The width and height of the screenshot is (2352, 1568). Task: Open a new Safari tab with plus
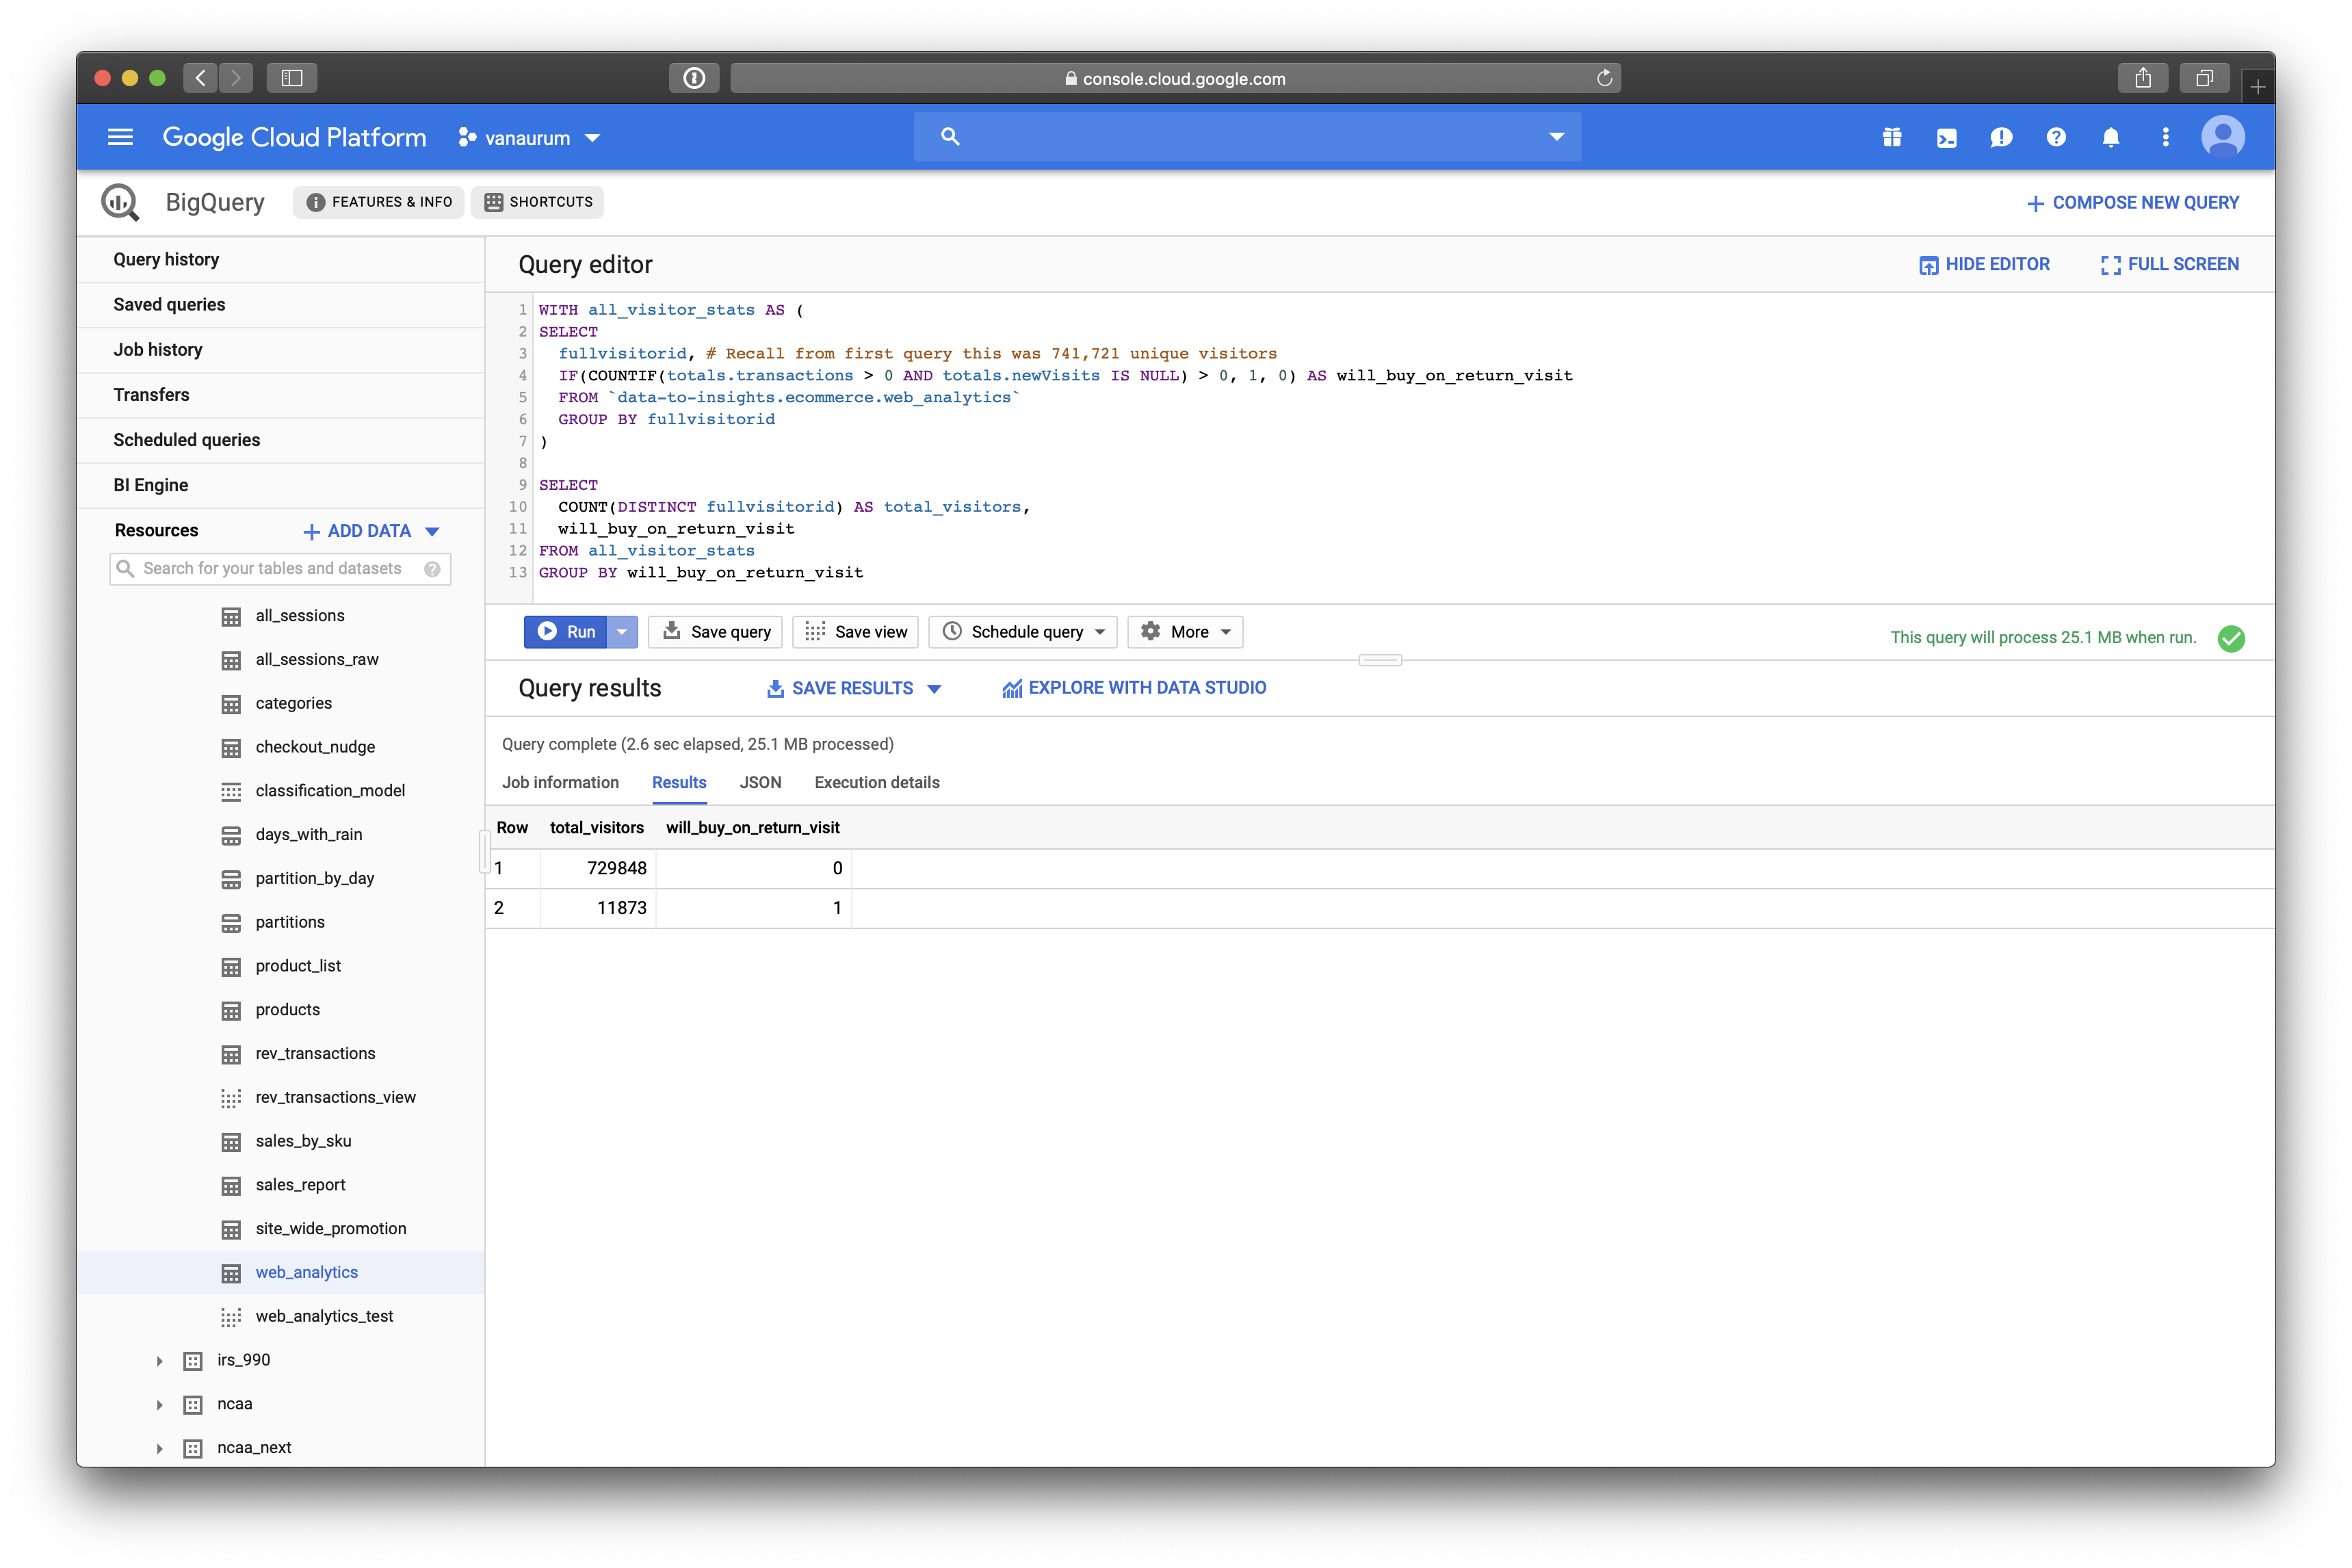(2257, 87)
